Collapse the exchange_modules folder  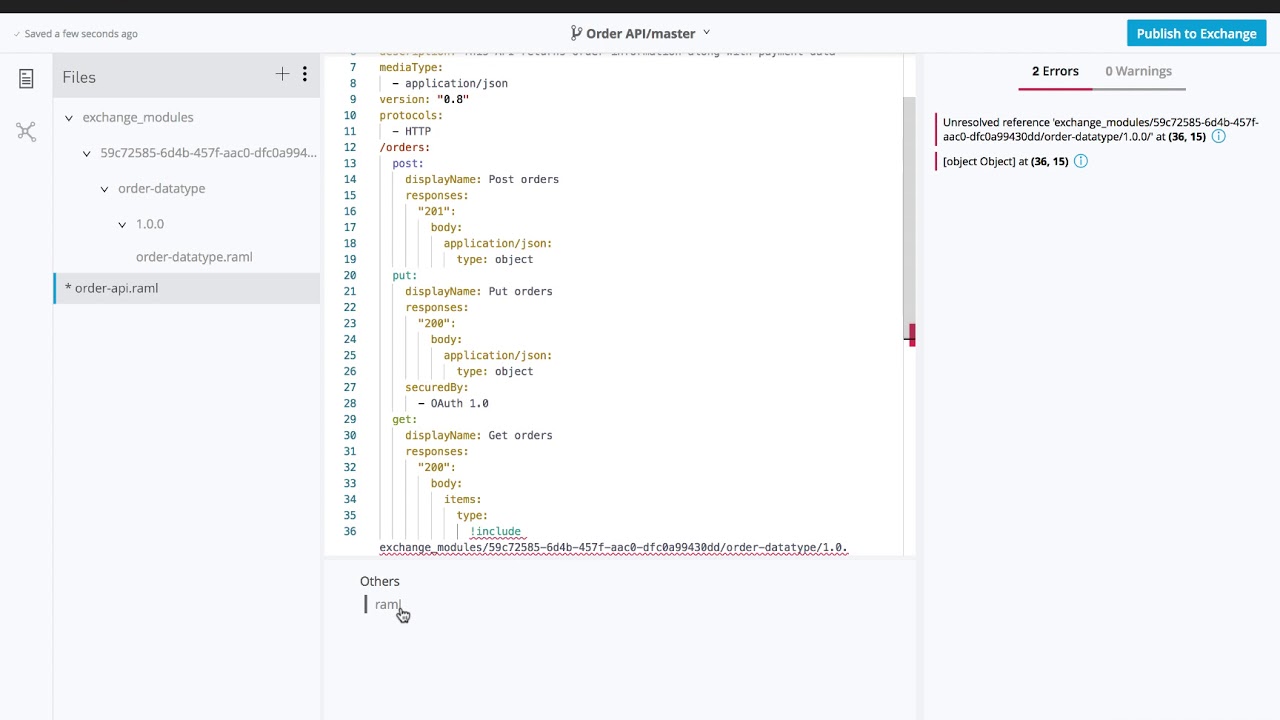click(x=69, y=118)
